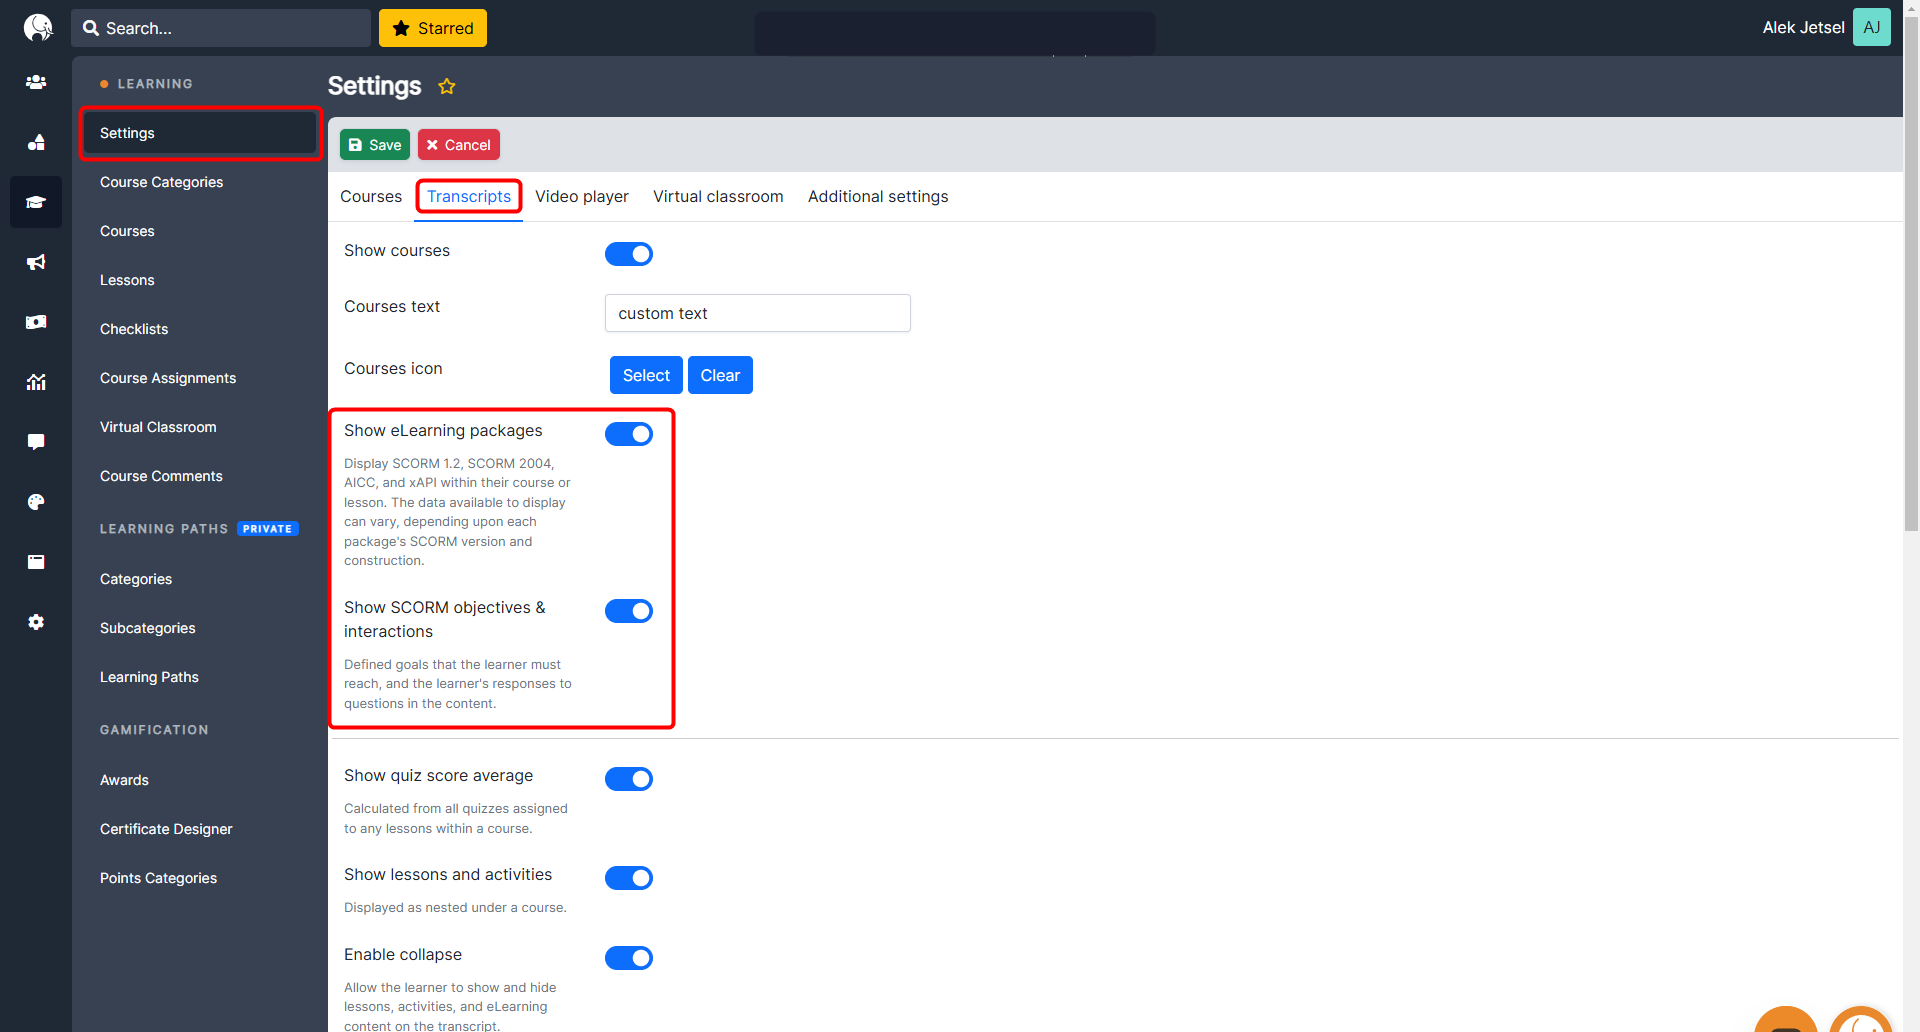Turn off Show quiz score average
The width and height of the screenshot is (1920, 1032).
(628, 779)
